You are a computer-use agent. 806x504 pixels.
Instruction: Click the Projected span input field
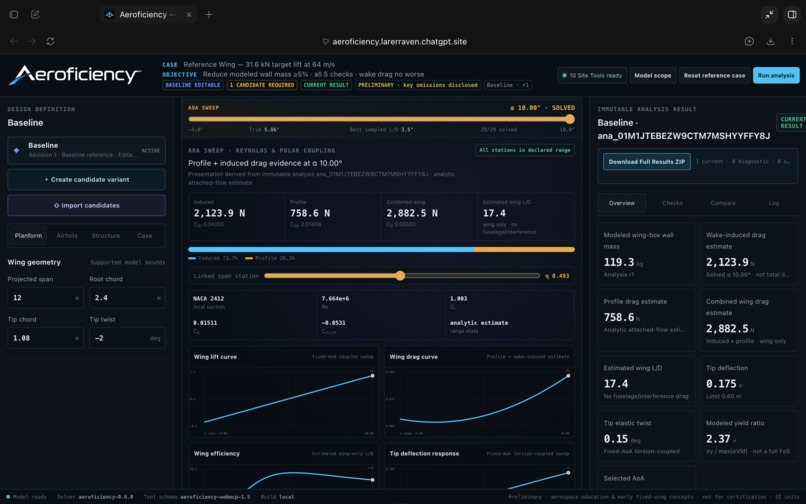45,298
